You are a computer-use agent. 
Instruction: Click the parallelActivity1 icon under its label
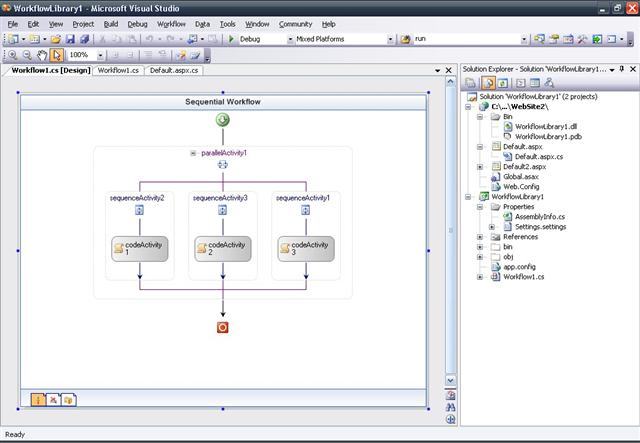click(x=222, y=165)
